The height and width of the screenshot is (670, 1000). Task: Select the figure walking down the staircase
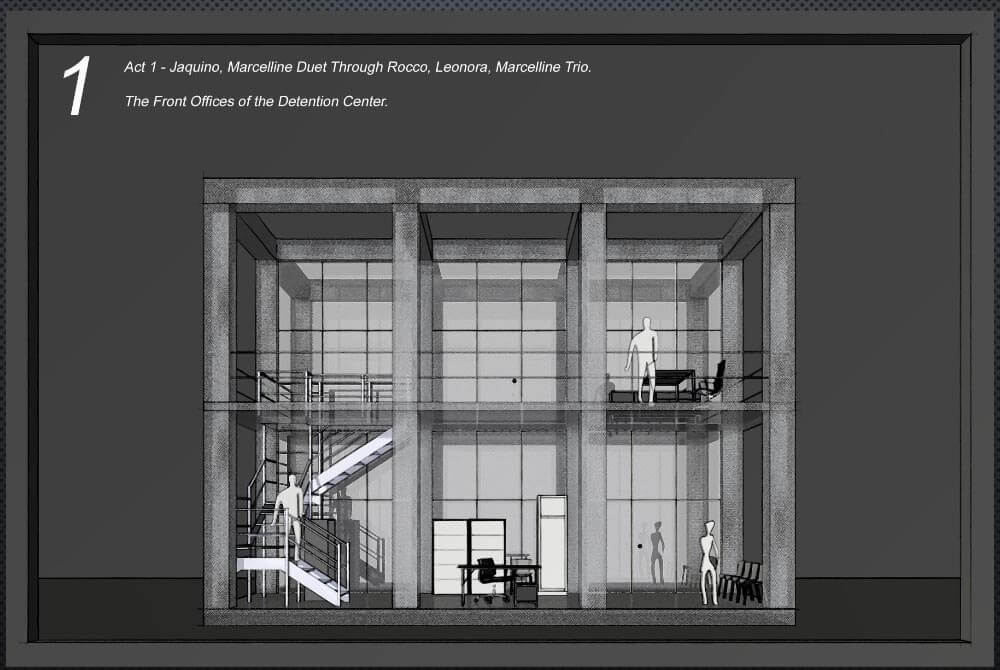pyautogui.click(x=289, y=518)
